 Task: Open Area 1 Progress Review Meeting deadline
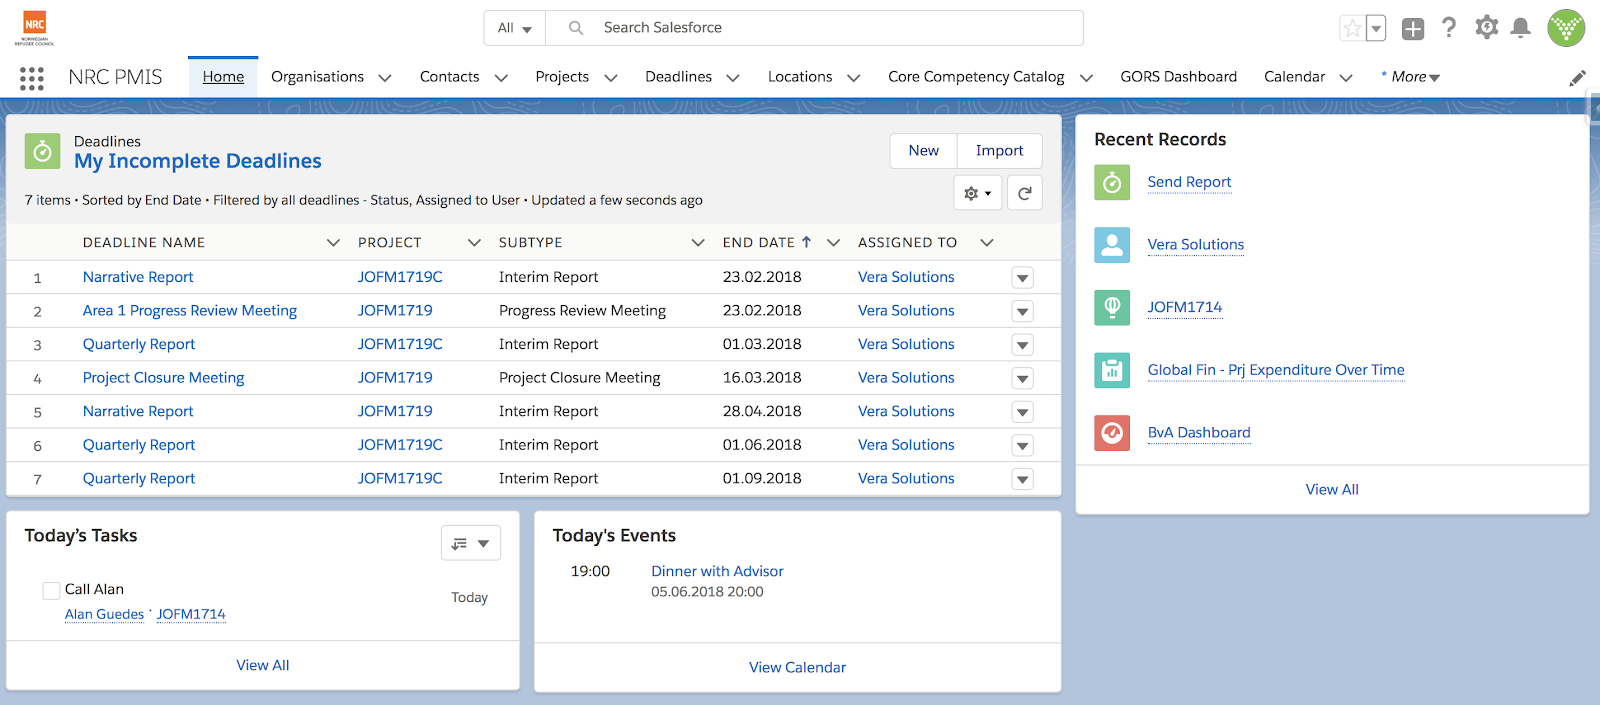tap(190, 311)
